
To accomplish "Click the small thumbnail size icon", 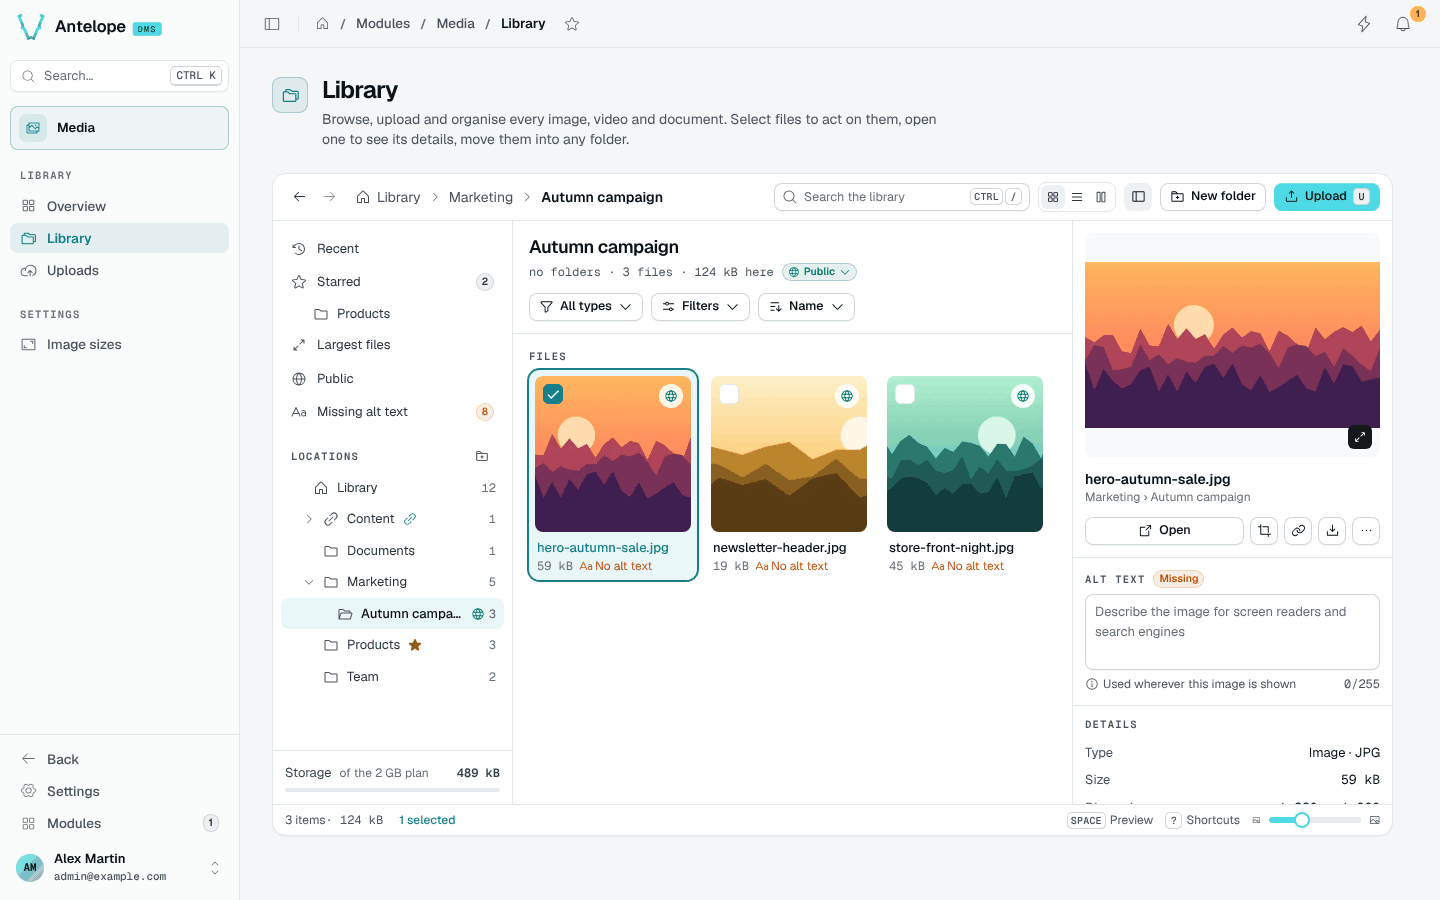I will point(1256,820).
